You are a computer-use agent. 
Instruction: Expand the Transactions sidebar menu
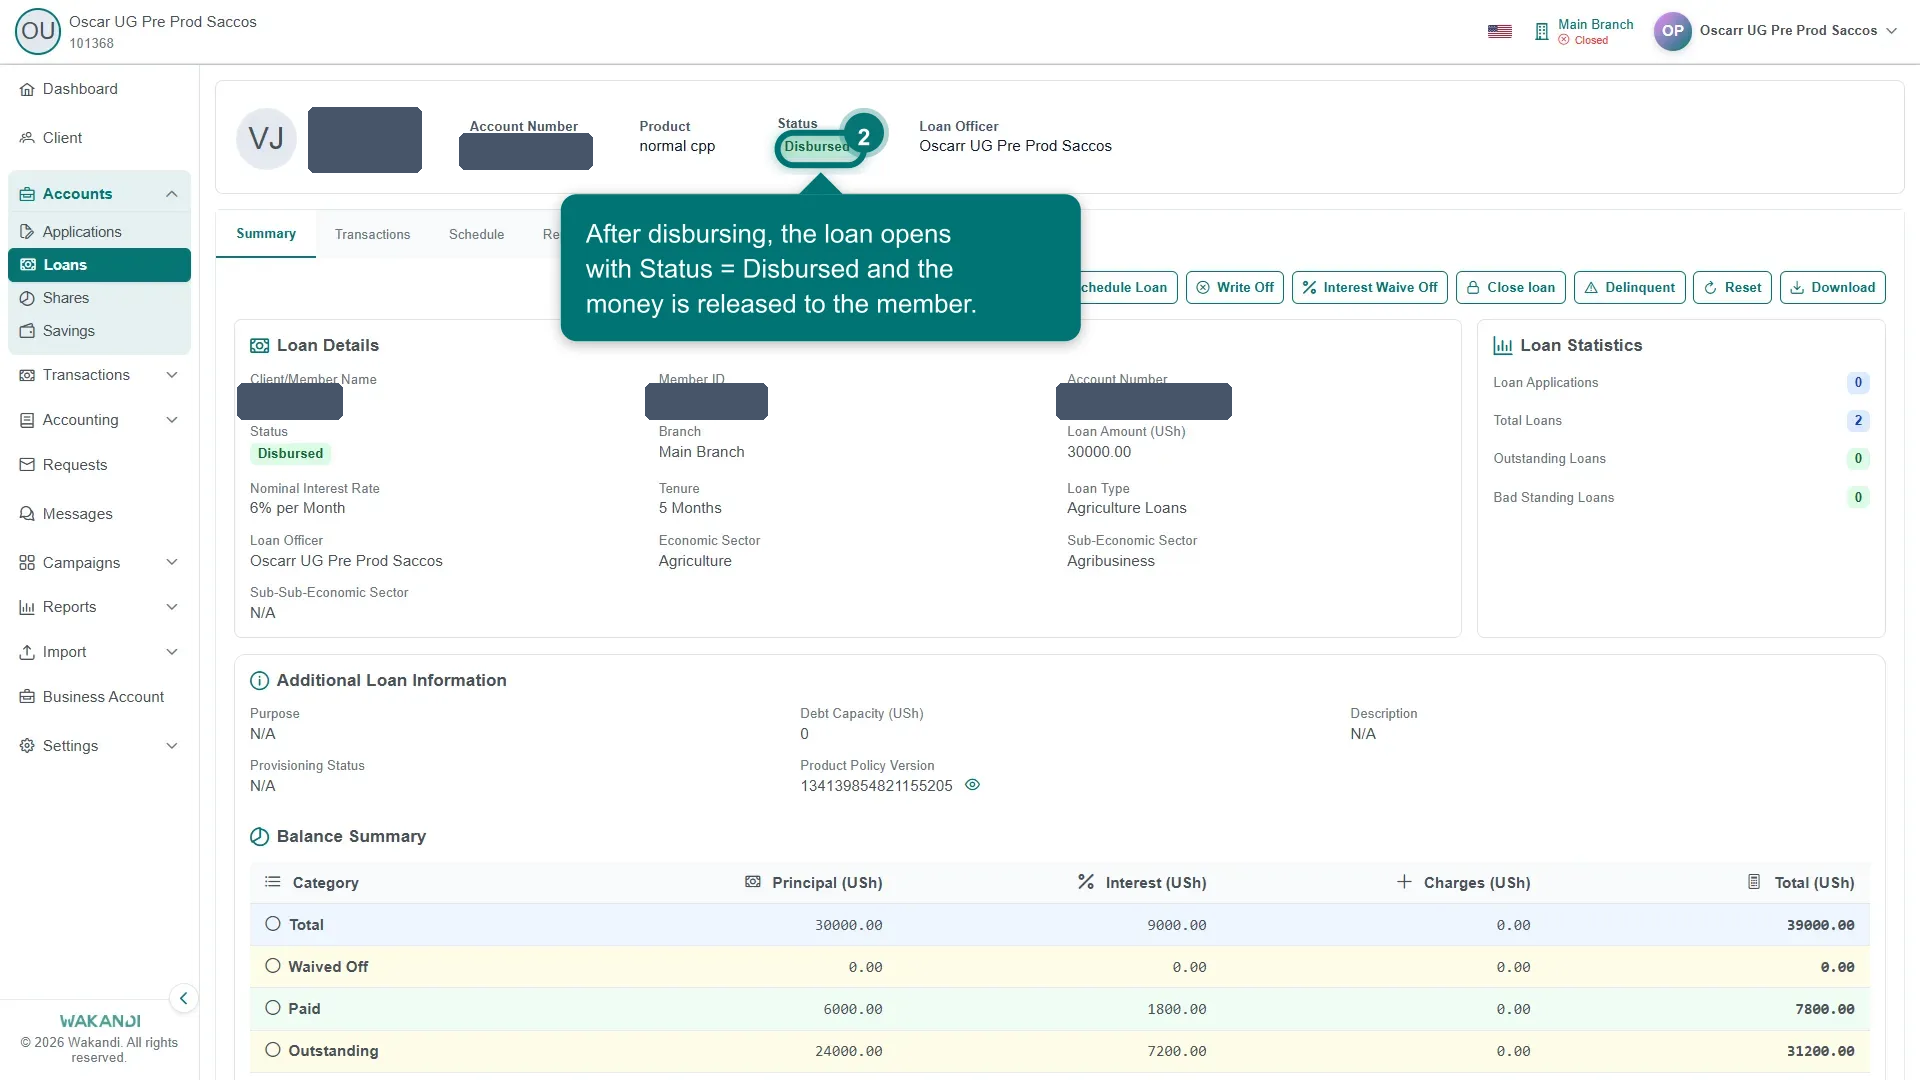tap(99, 375)
